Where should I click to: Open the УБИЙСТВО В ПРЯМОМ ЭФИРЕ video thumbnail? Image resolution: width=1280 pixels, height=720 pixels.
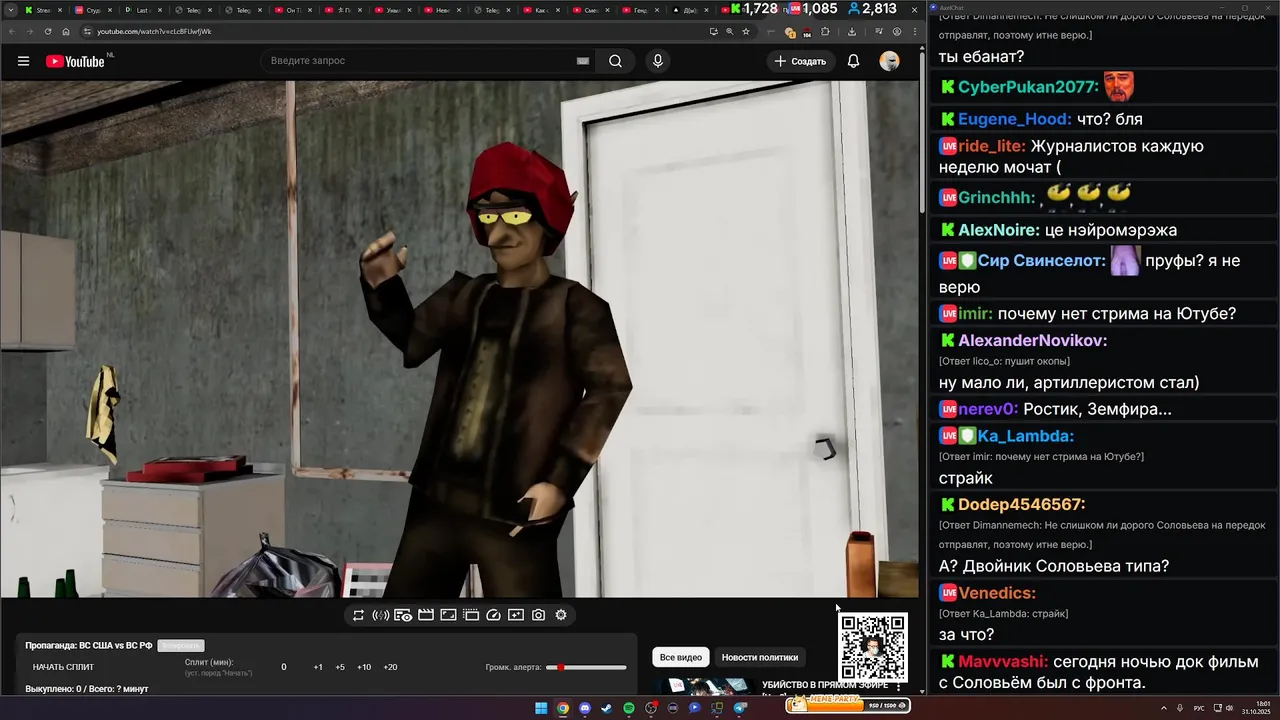706,686
